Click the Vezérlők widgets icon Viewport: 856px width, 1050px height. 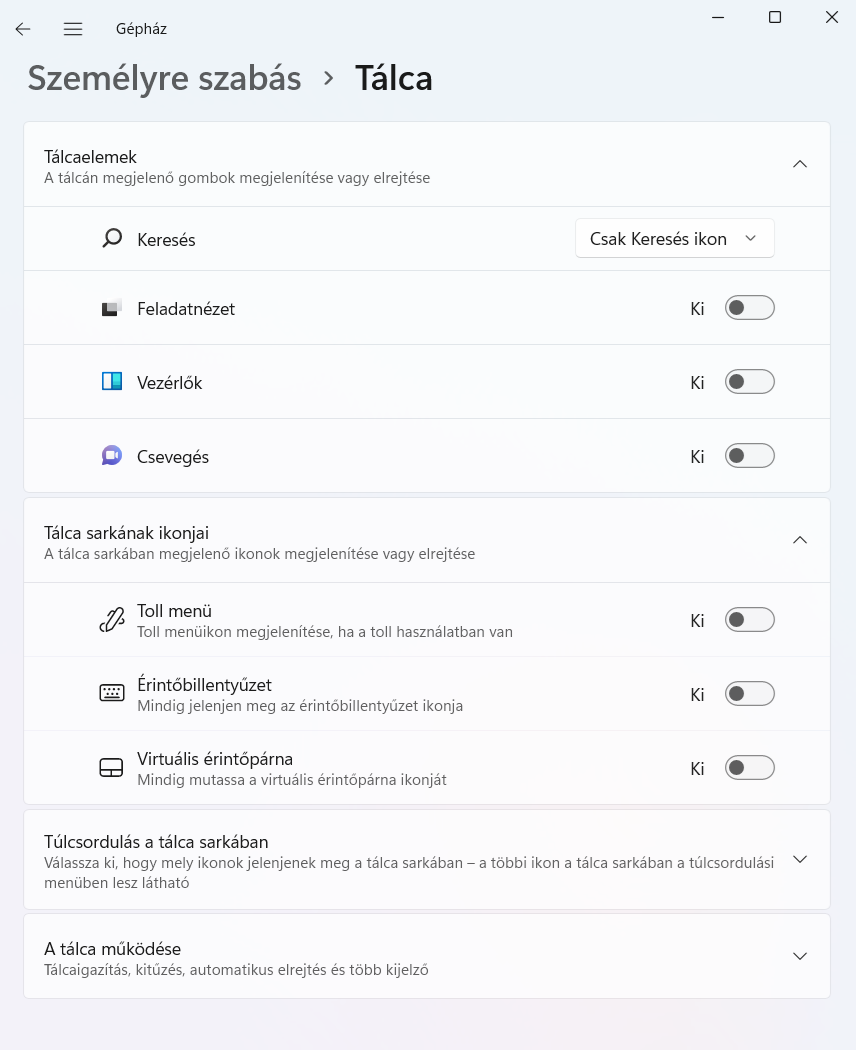coord(112,382)
